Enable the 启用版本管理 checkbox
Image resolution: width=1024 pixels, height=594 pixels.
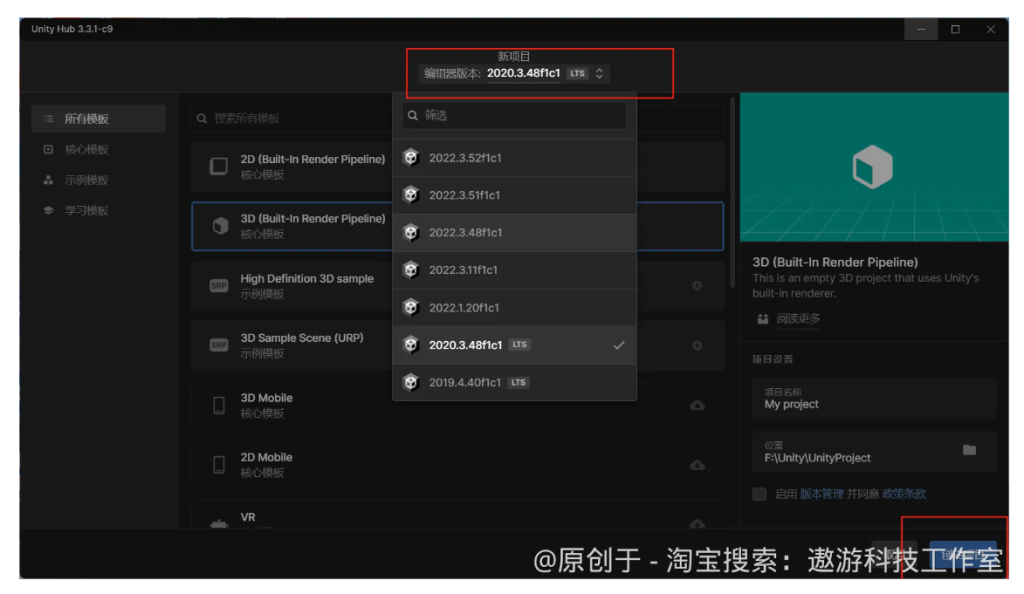coord(759,493)
